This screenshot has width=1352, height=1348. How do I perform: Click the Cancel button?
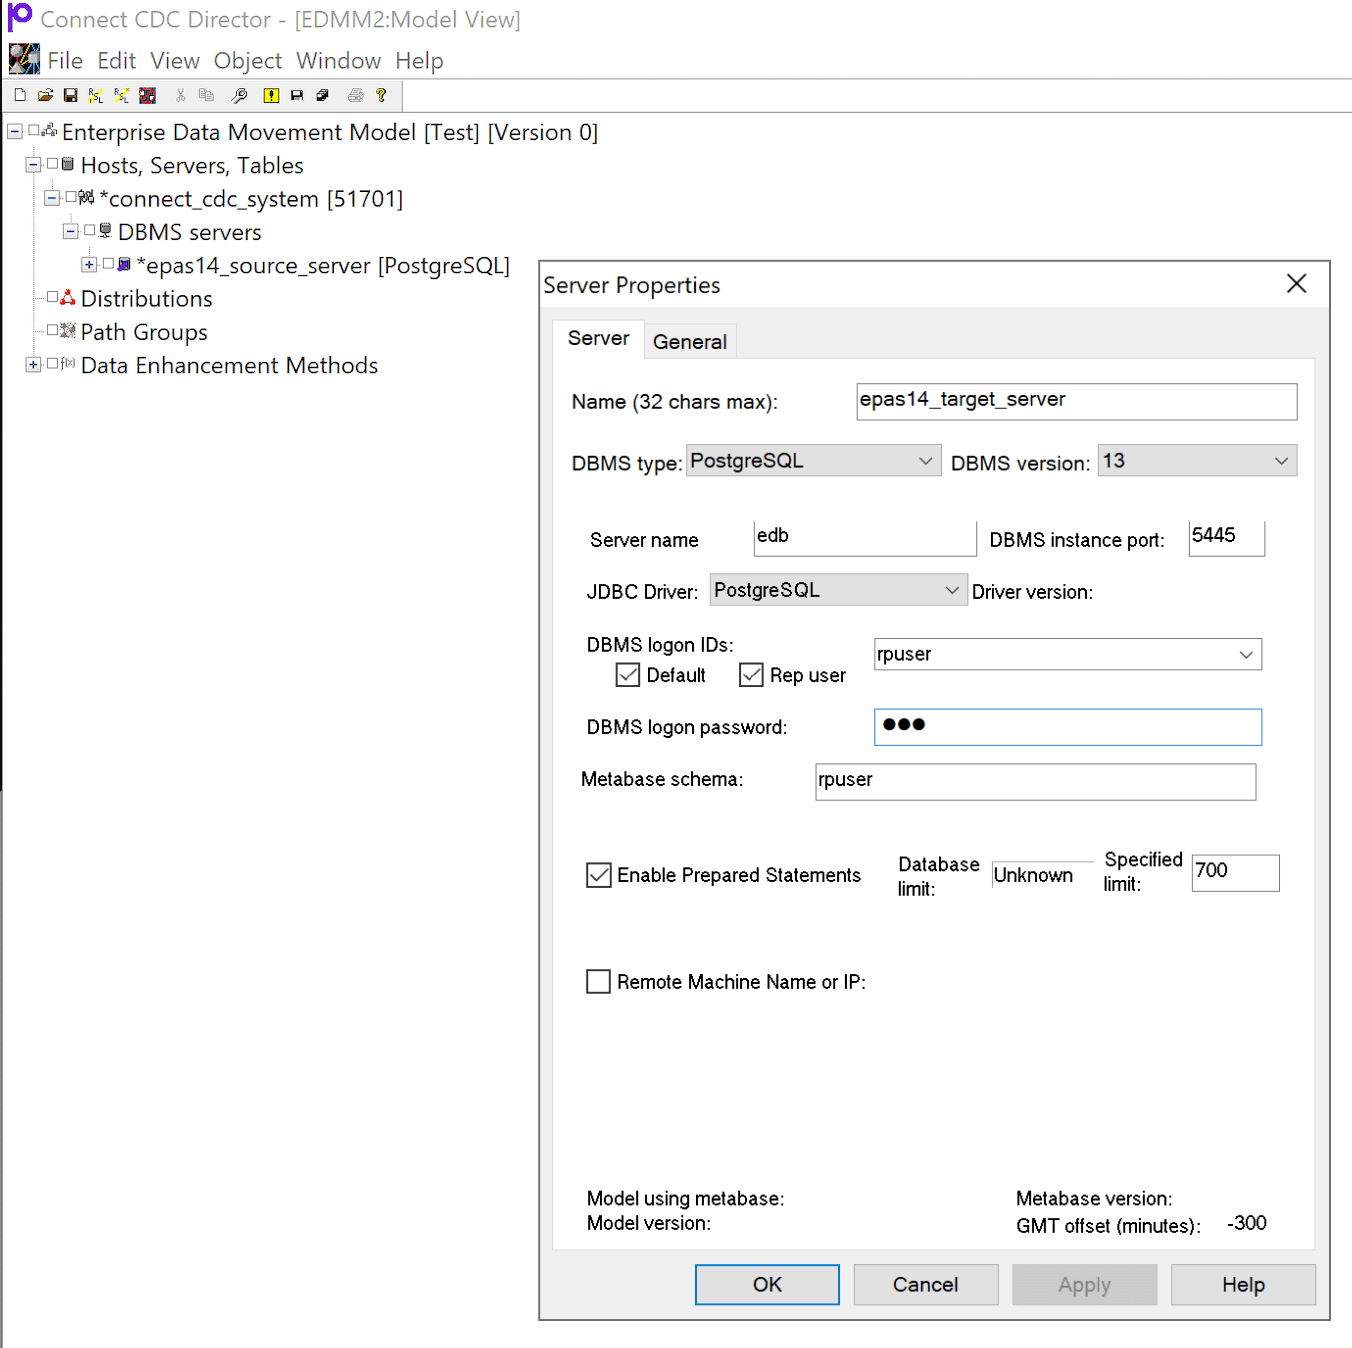coord(925,1284)
